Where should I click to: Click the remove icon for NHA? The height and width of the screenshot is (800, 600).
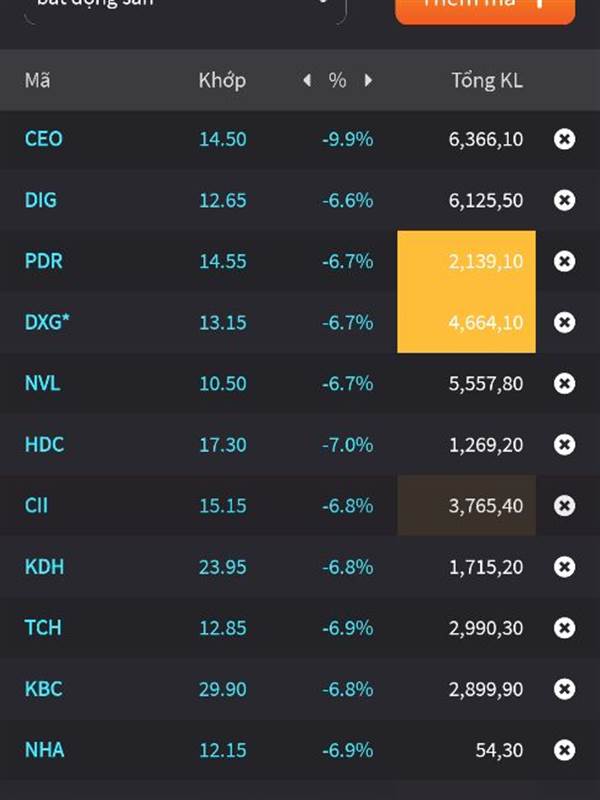coord(564,750)
